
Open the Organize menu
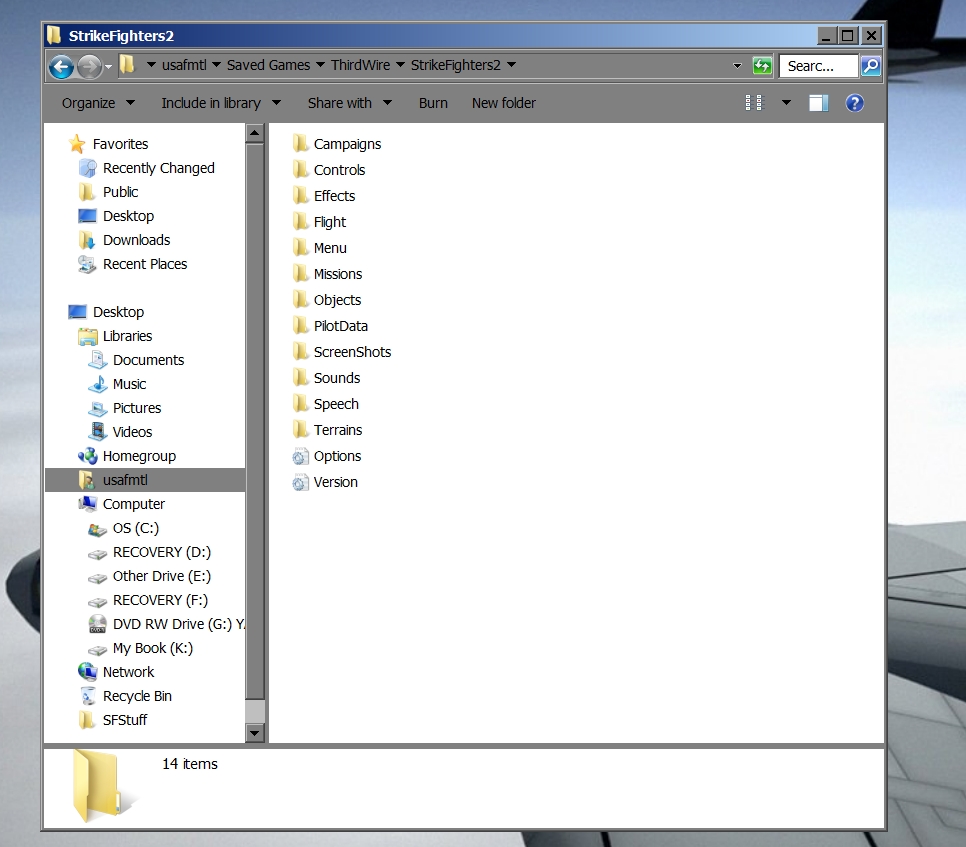[98, 103]
